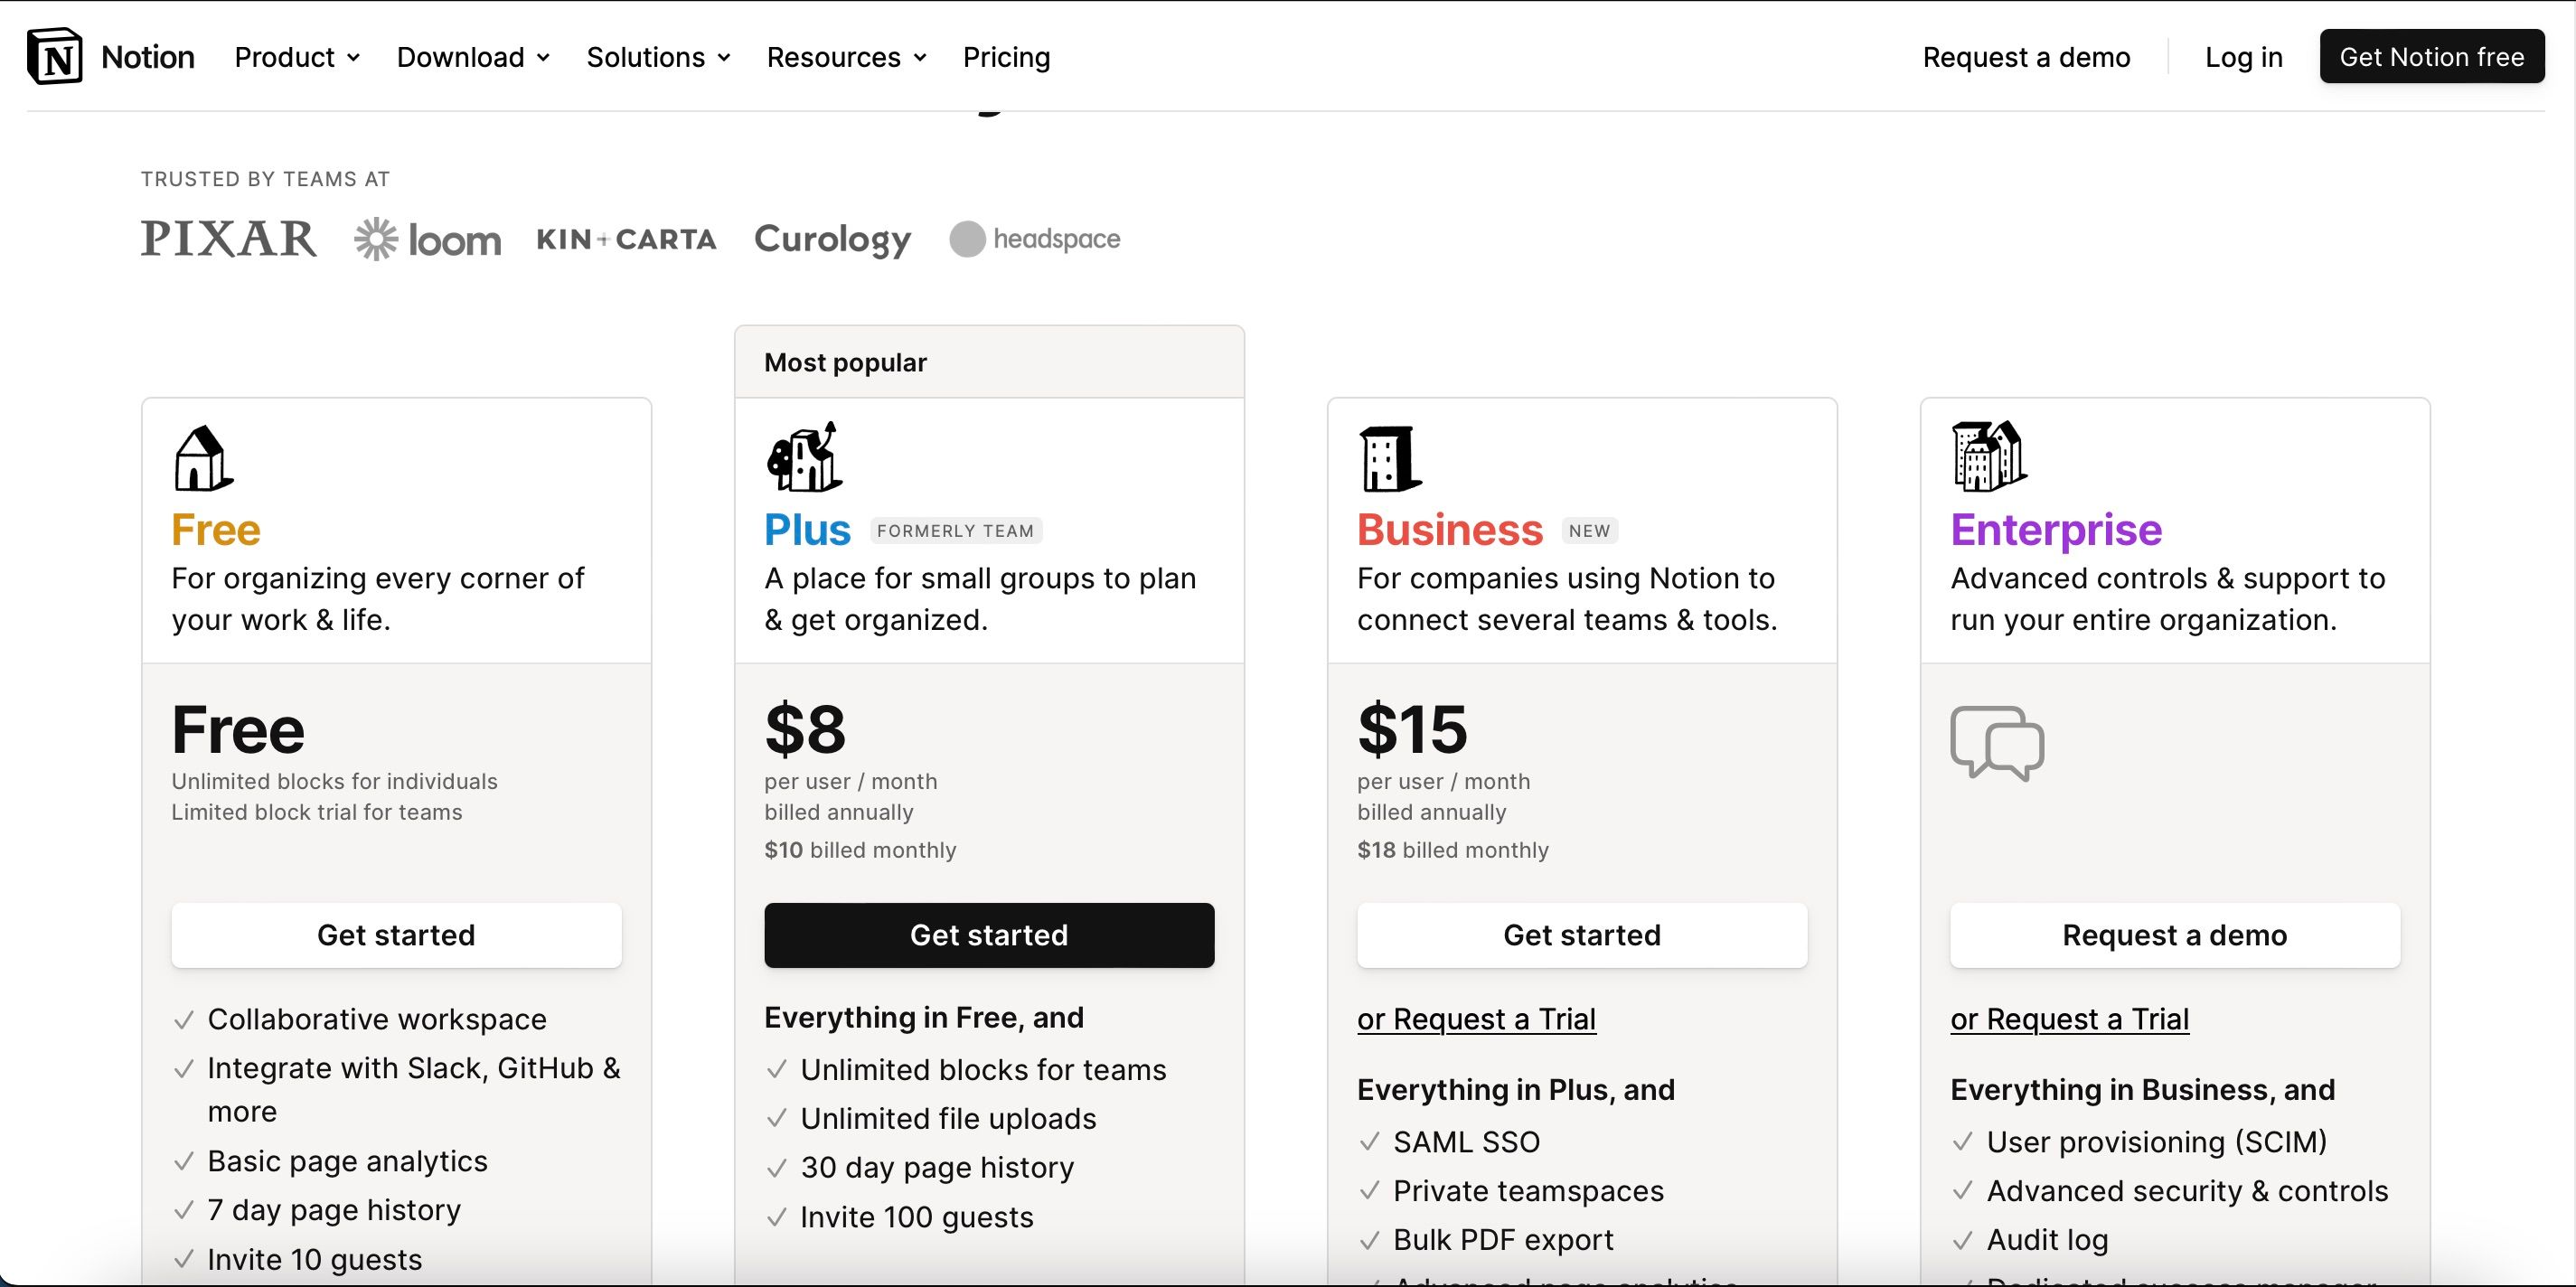The height and width of the screenshot is (1287, 2576).
Task: Click the Enterprise plan buildings icon
Action: pos(1989,456)
